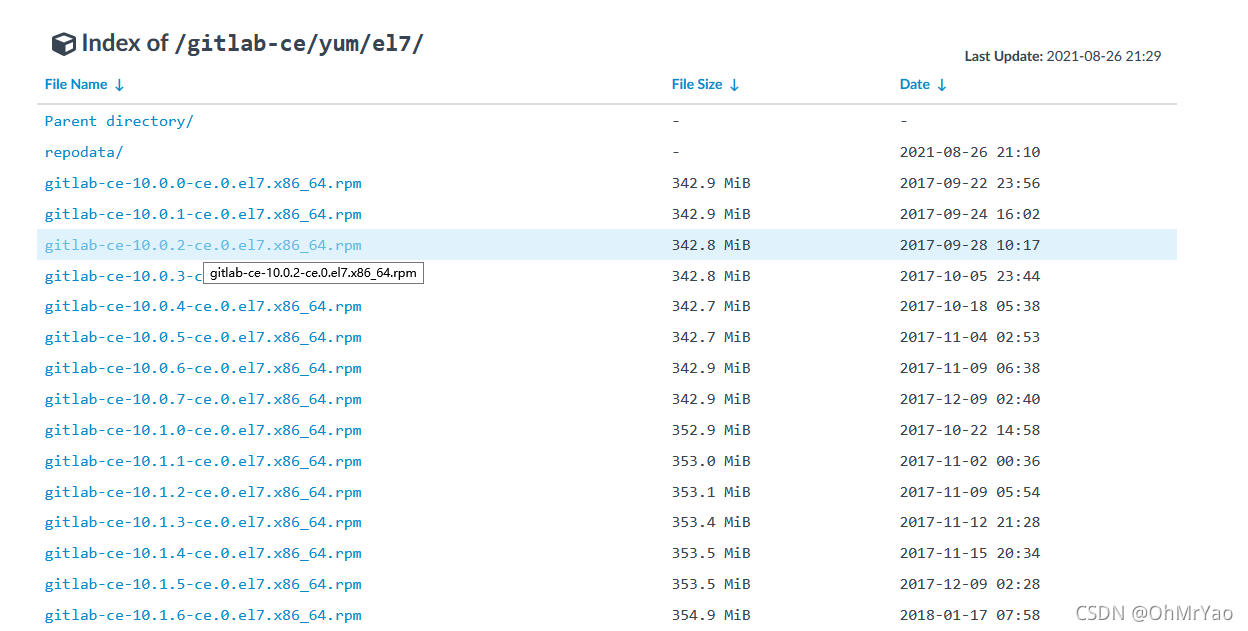
Task: Download gitlab-ce-10.0.7-ce.0.el7.x86_64.rpm
Action: pos(203,399)
